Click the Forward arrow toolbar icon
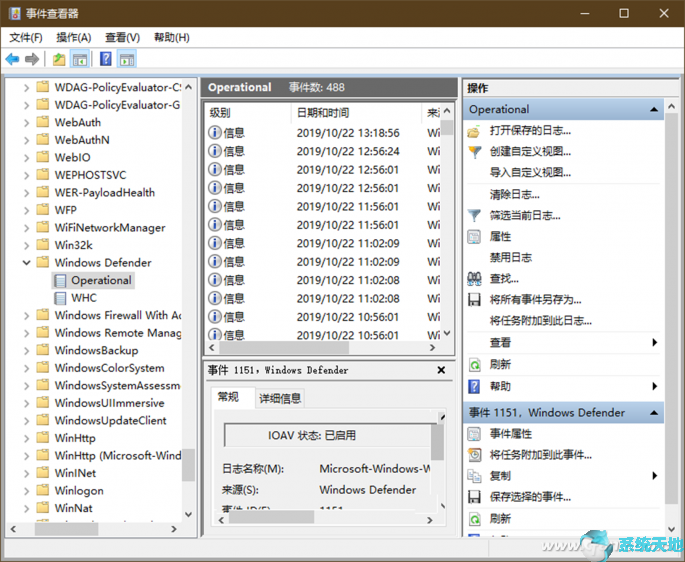The image size is (685, 562). [x=32, y=59]
